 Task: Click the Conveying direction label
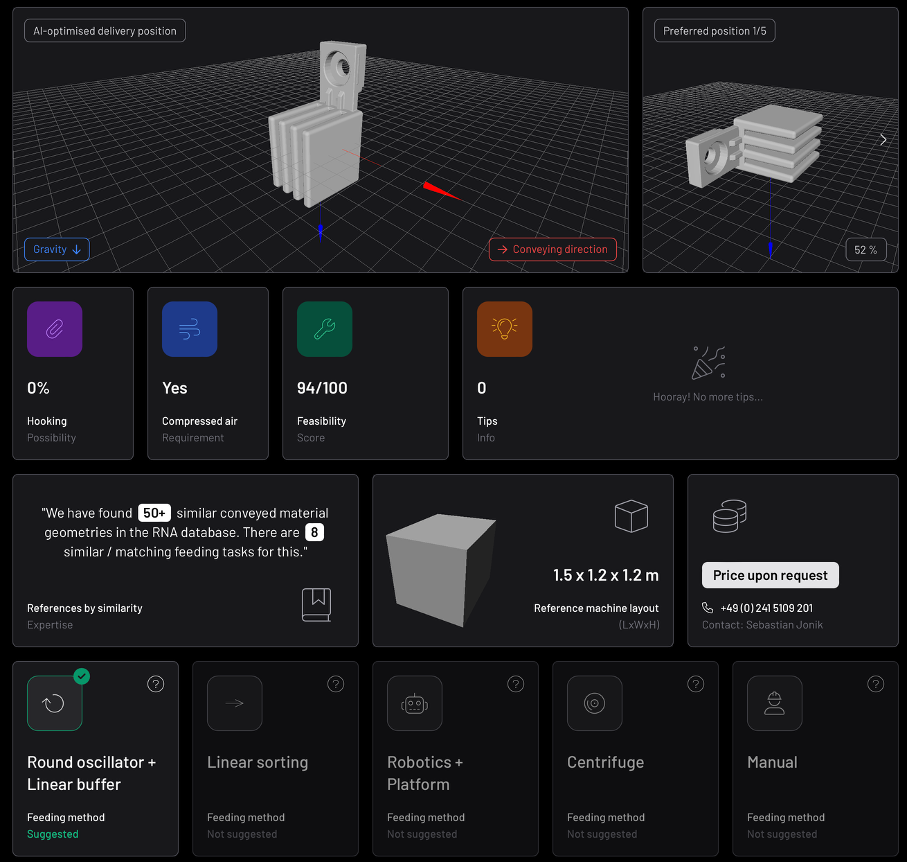(552, 249)
